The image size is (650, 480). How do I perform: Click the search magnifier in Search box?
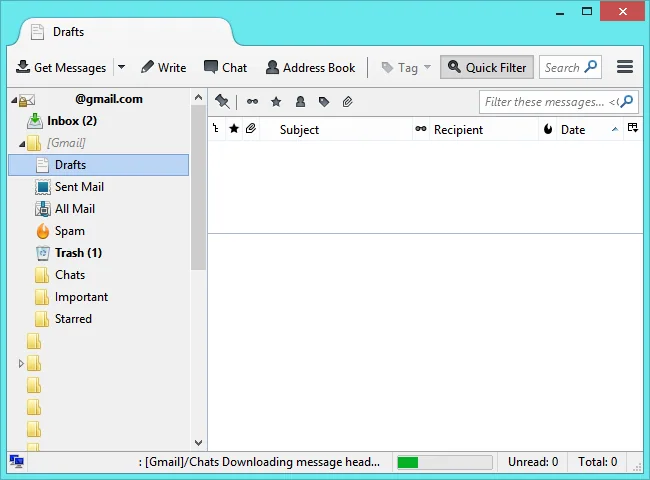(x=591, y=66)
